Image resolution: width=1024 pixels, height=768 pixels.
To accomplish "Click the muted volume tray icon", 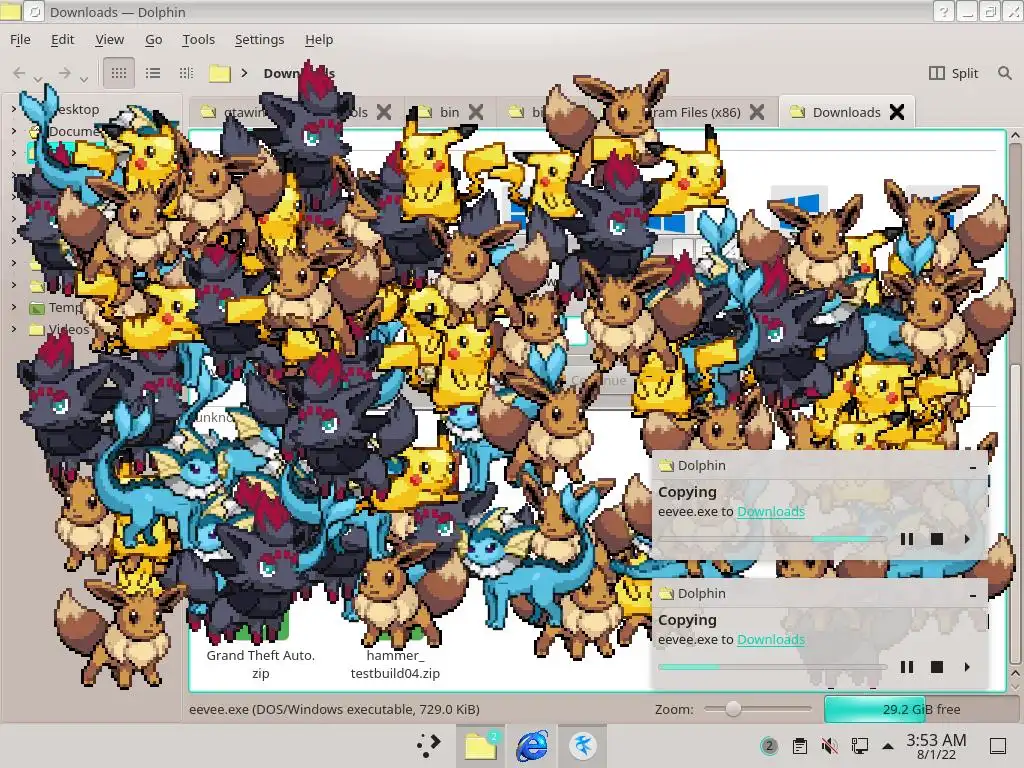I will coord(829,746).
